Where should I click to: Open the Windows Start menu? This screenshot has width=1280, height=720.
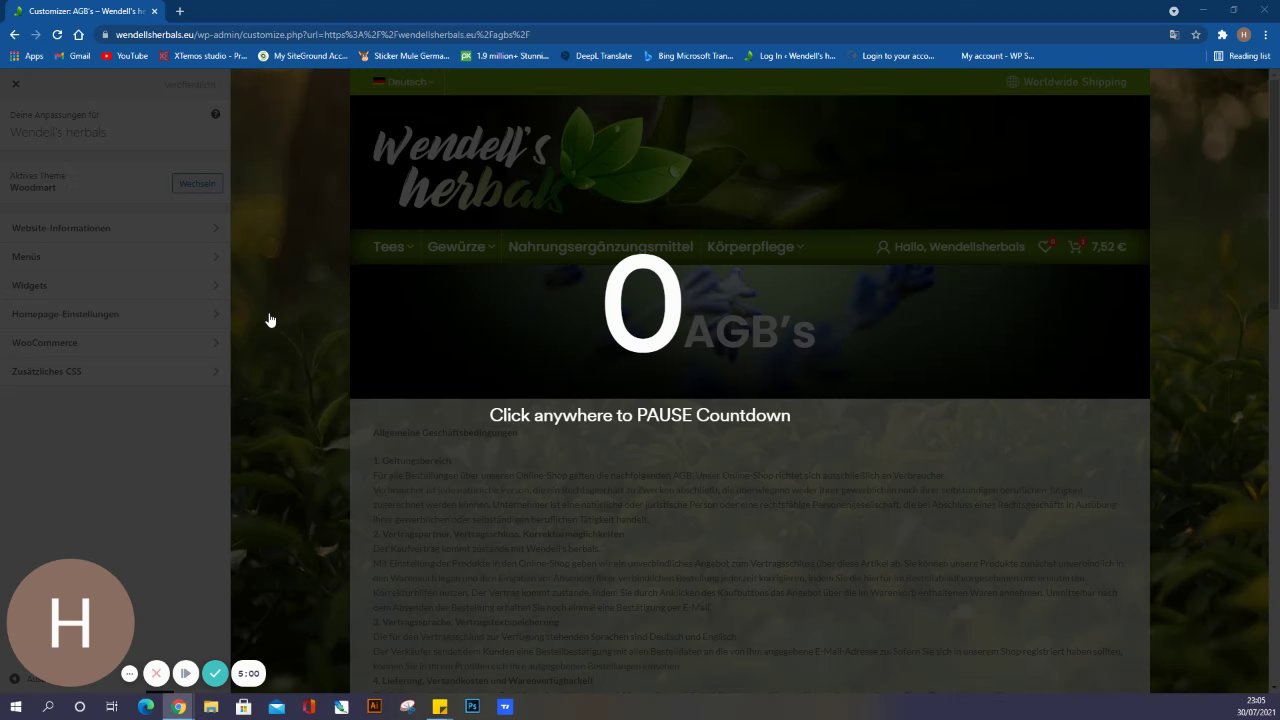pyautogui.click(x=16, y=706)
